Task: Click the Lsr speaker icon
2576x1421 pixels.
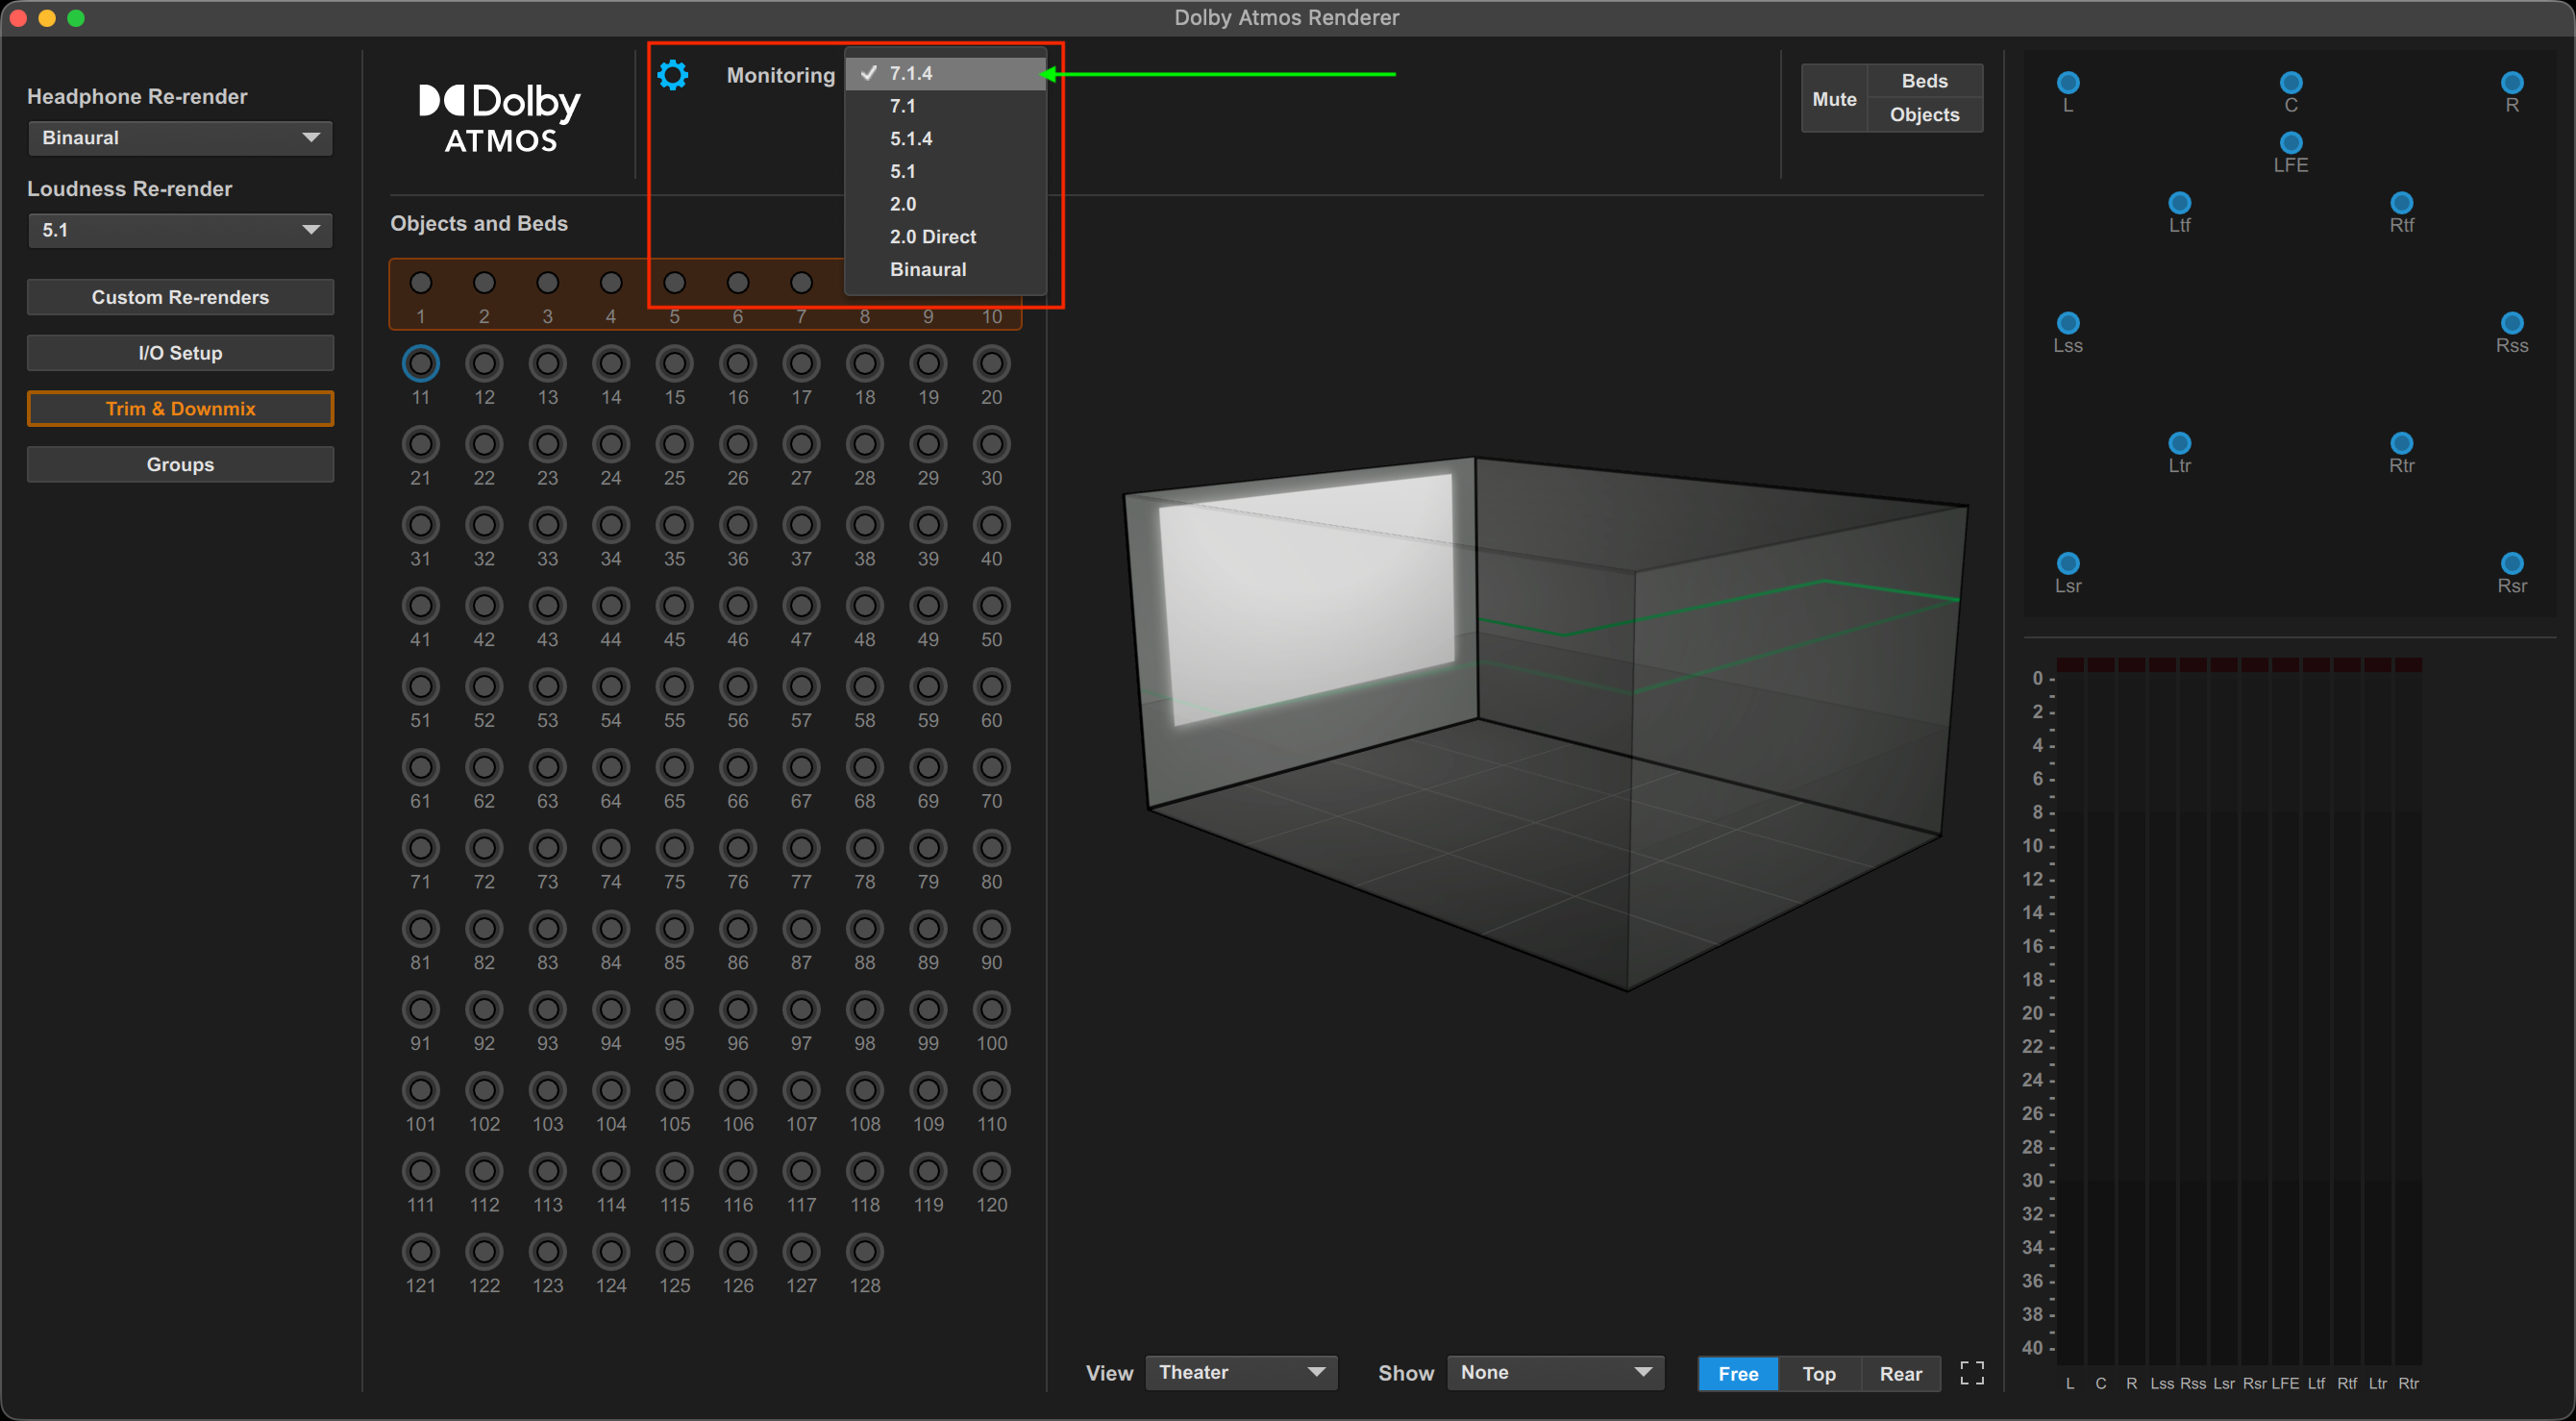Action: coord(2067,563)
